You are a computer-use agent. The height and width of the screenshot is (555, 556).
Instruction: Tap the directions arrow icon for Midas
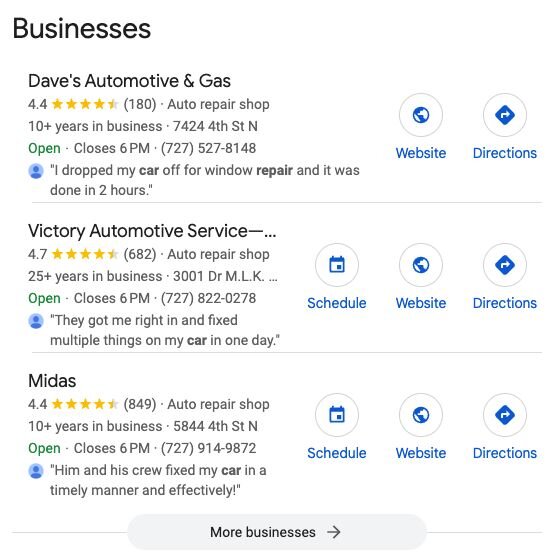pyautogui.click(x=505, y=415)
